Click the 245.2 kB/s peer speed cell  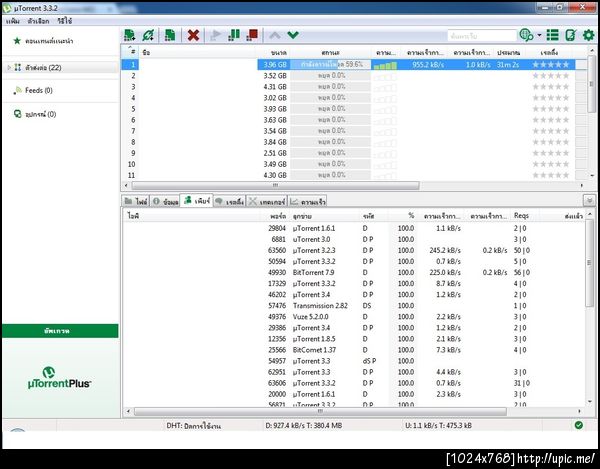point(445,251)
